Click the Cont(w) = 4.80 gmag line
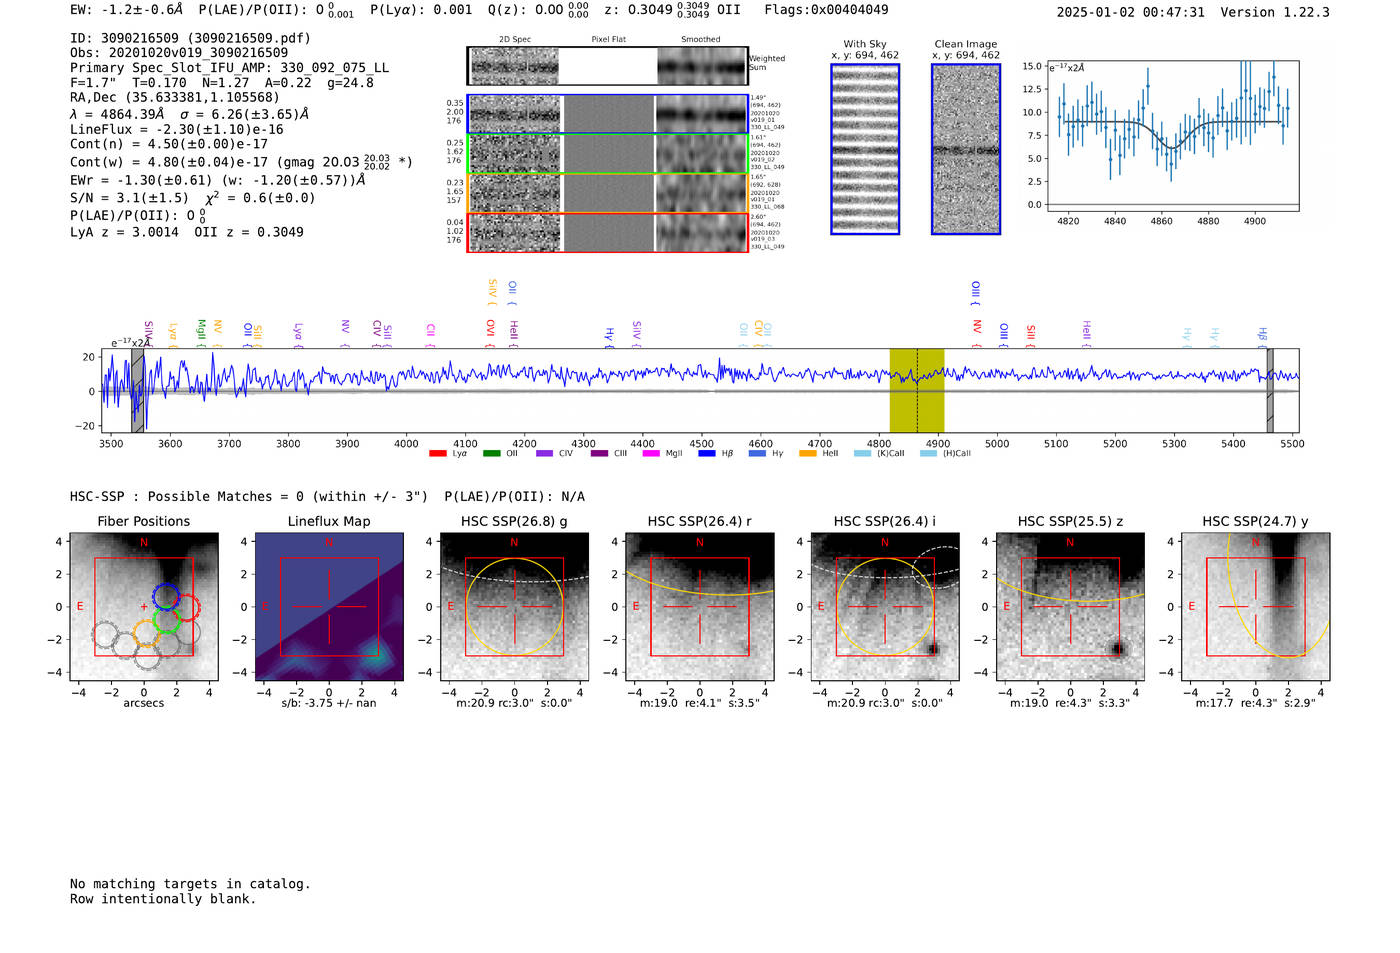 [241, 161]
